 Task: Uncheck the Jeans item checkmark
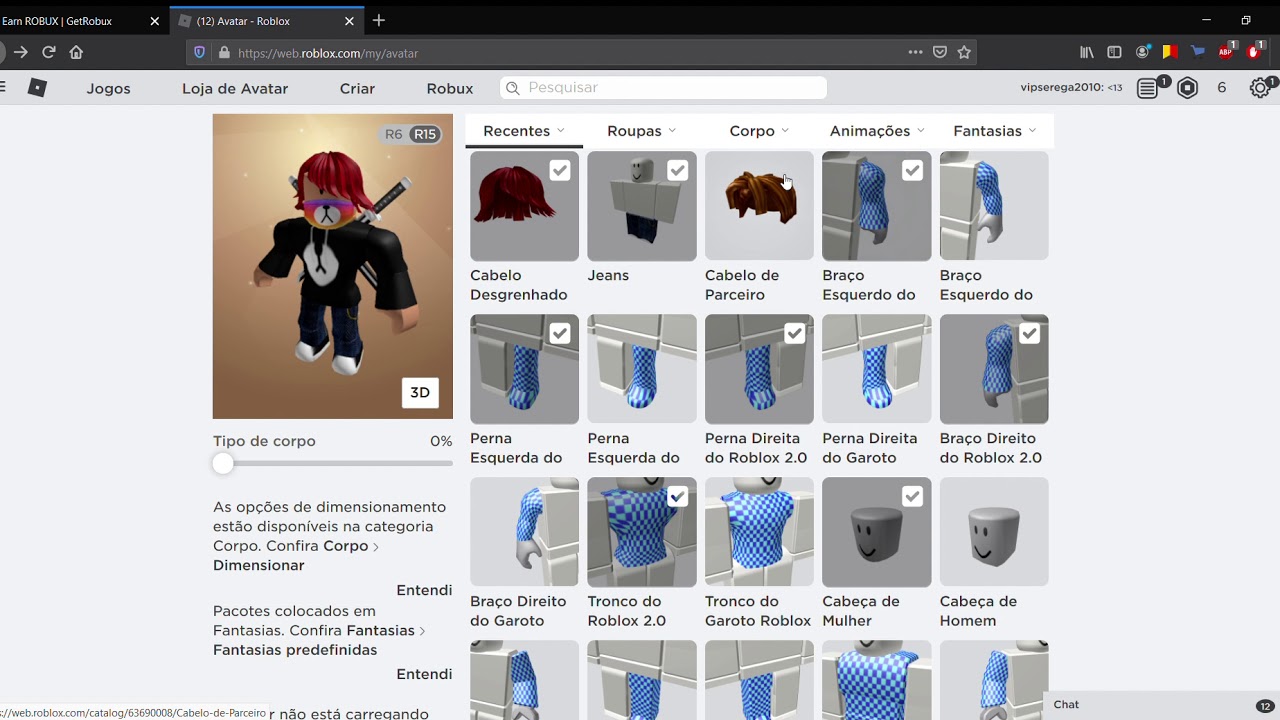678,171
